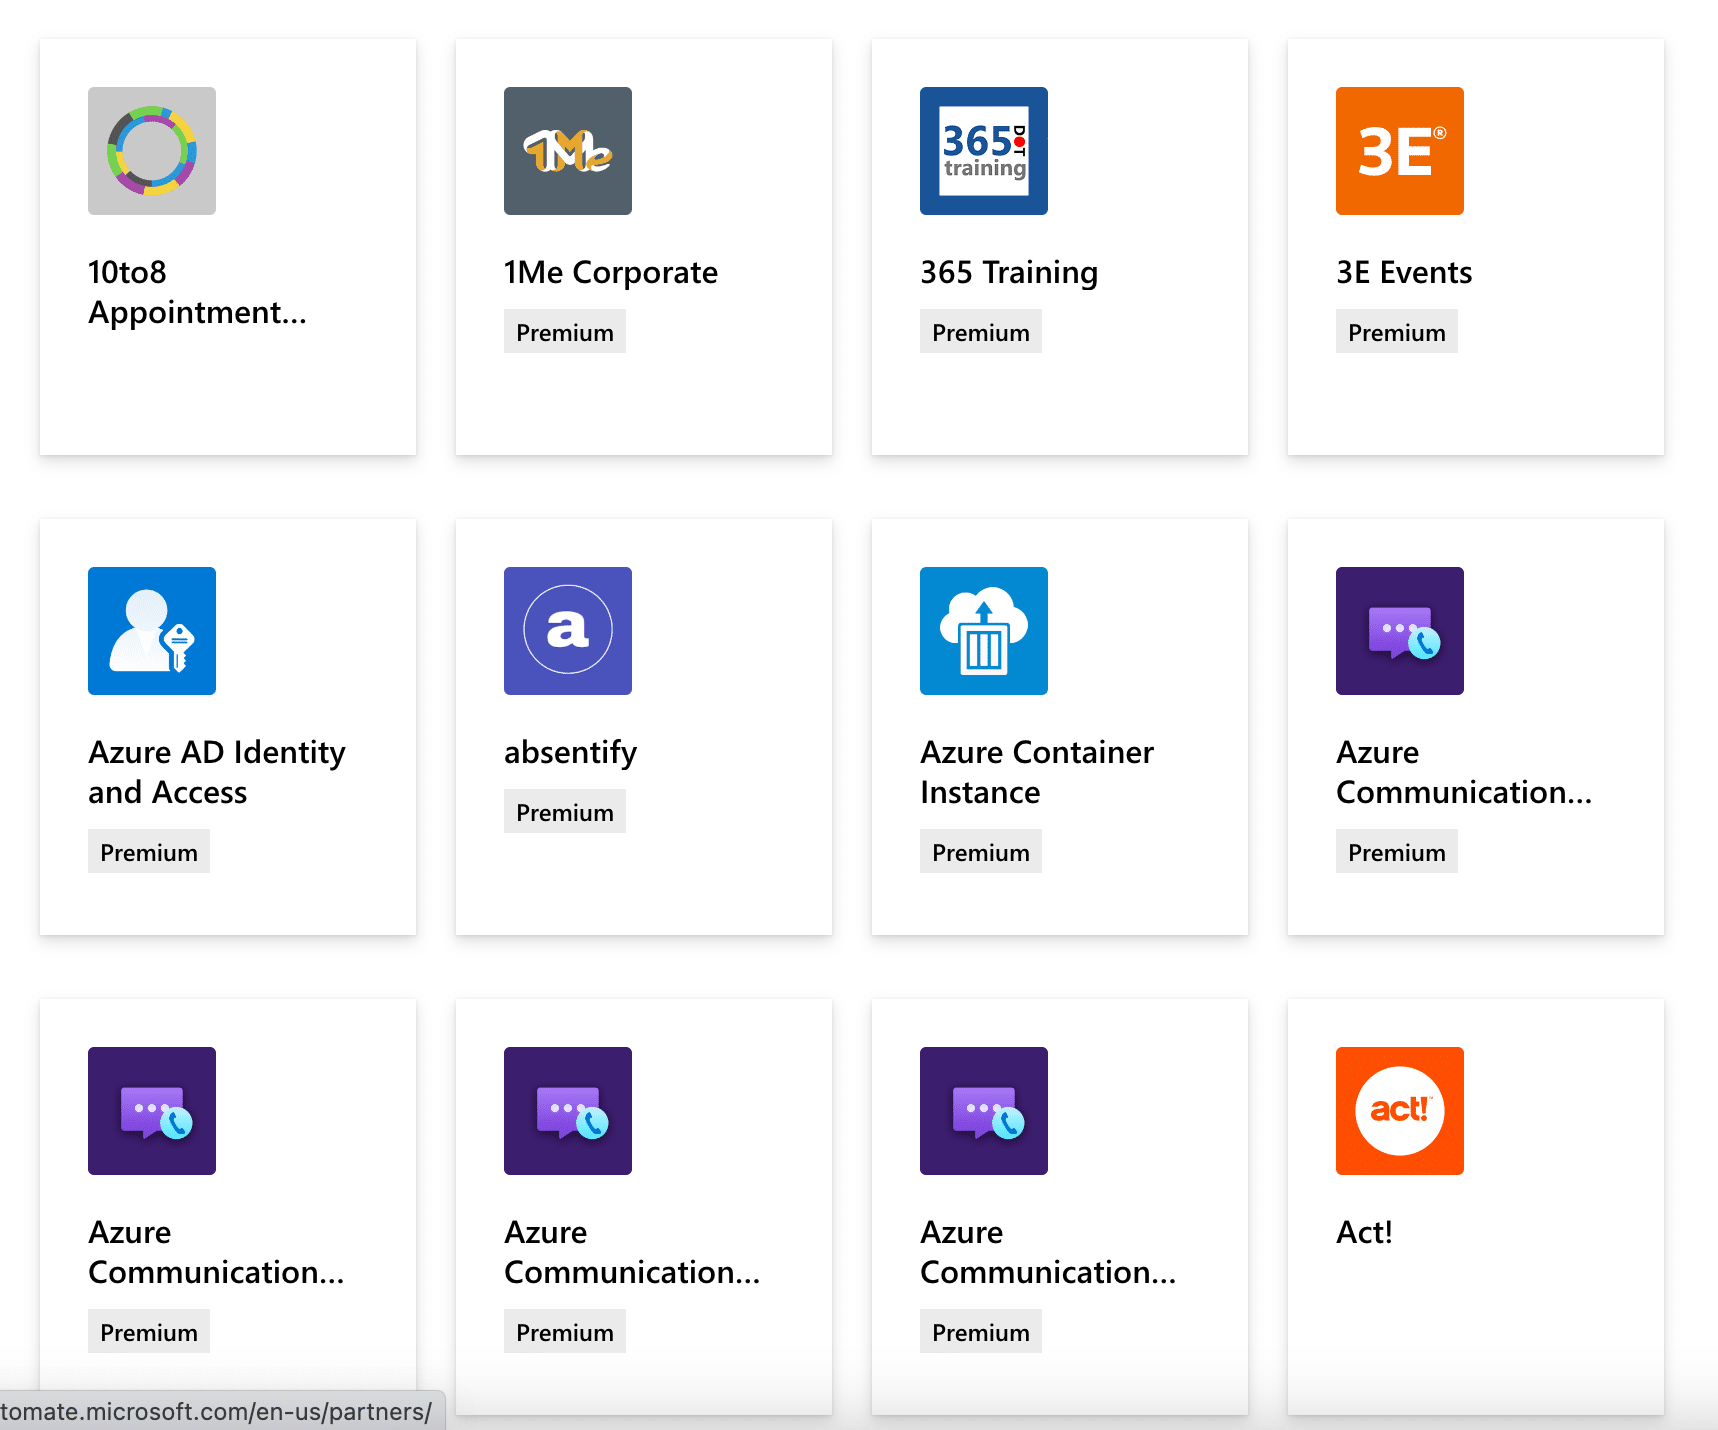Screen dimensions: 1718x1430
Task: Click the Azure Communication icon in second row
Action: [1399, 631]
